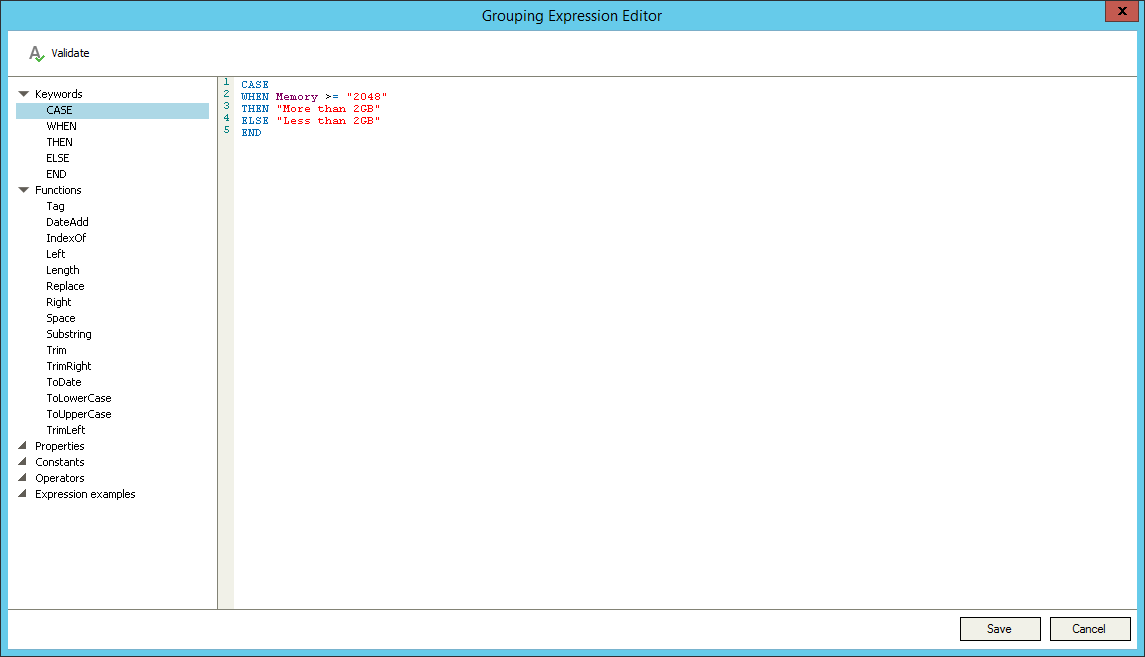1145x657 pixels.
Task: Click line number 3 in the gutter
Action: point(226,106)
